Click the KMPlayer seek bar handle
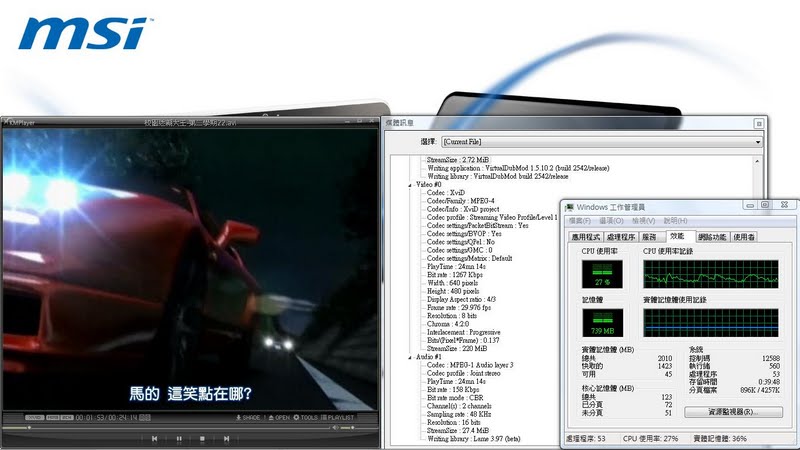Image resolution: width=800 pixels, height=450 pixels. coord(30,428)
